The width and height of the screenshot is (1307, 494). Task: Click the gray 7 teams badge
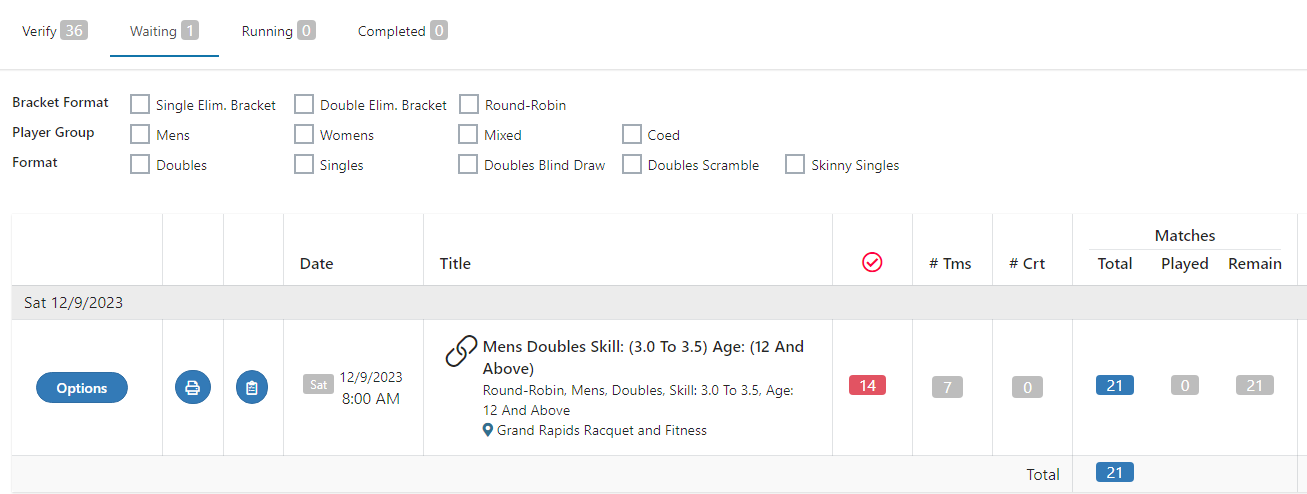[947, 386]
